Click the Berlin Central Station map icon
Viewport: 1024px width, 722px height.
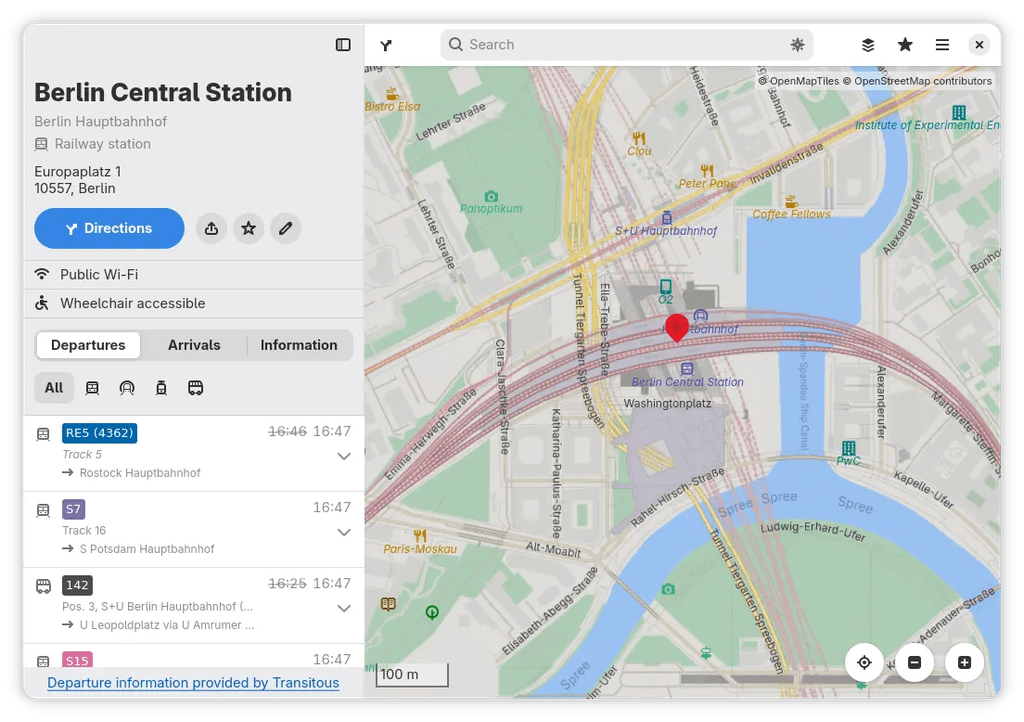686,369
